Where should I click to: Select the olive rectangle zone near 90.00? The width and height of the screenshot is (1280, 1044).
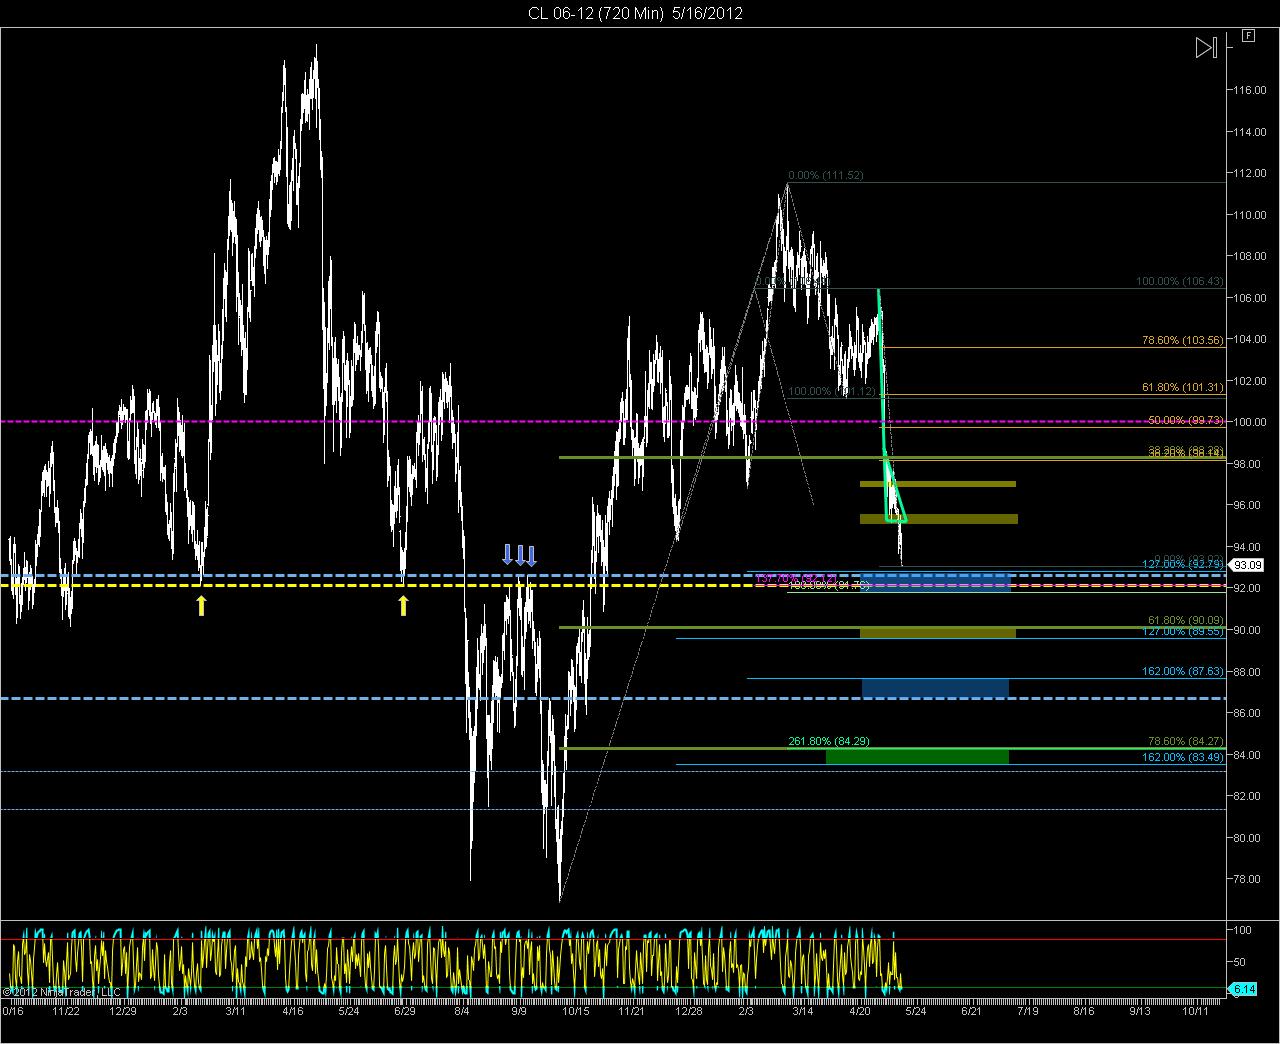click(x=938, y=633)
